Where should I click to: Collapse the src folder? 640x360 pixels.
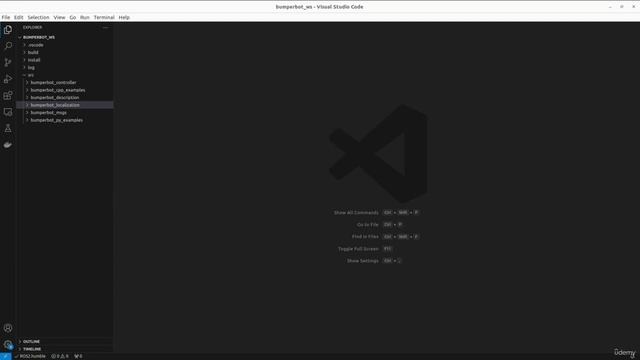click(x=64, y=75)
